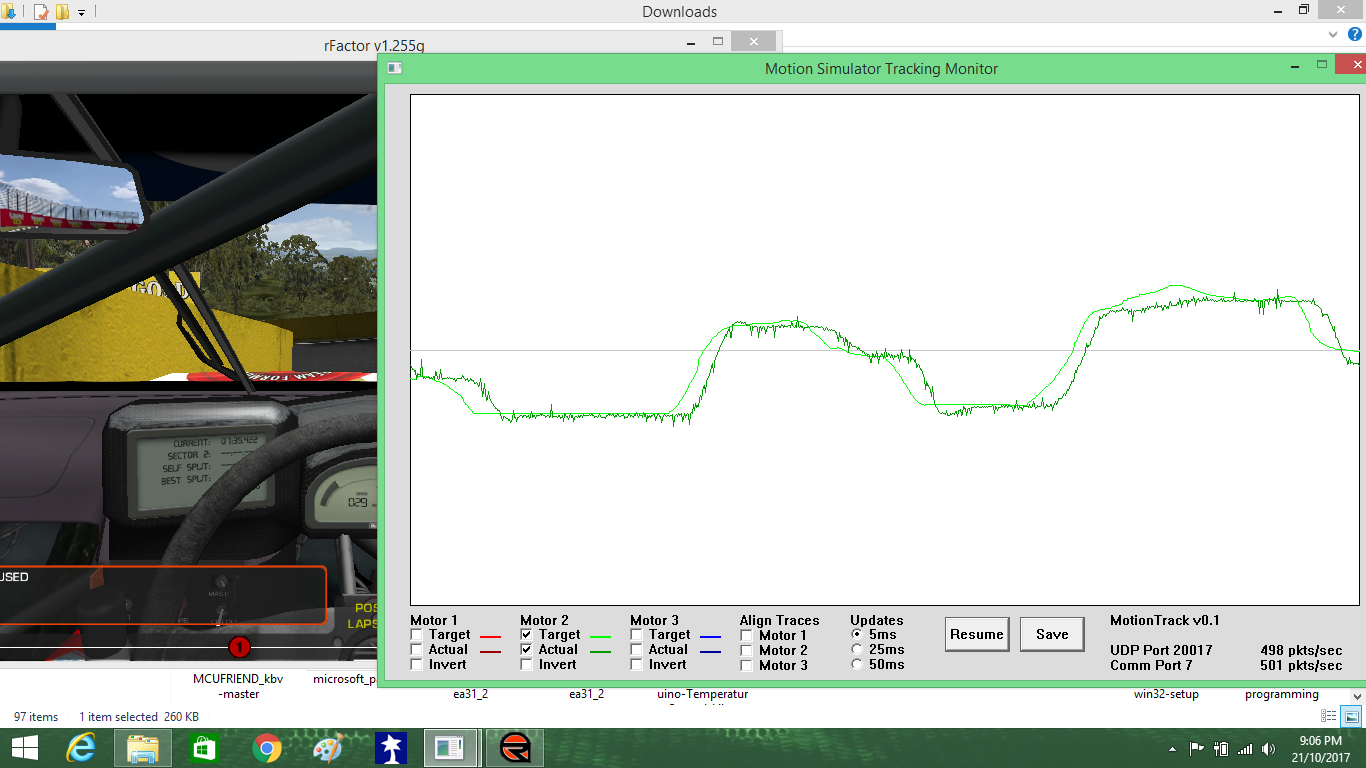
Task: Switch to rFactor via its taskbar icon
Action: pyautogui.click(x=515, y=748)
